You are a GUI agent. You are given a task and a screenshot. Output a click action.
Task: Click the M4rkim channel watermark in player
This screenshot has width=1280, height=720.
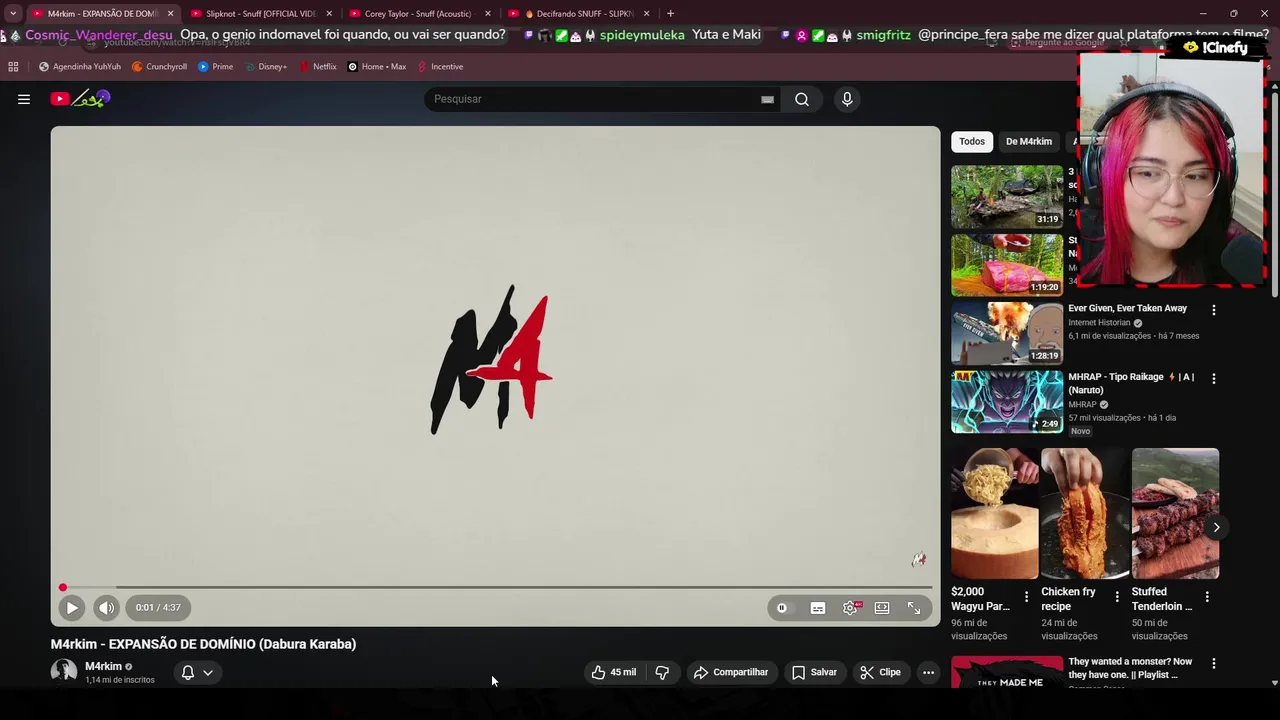click(919, 560)
